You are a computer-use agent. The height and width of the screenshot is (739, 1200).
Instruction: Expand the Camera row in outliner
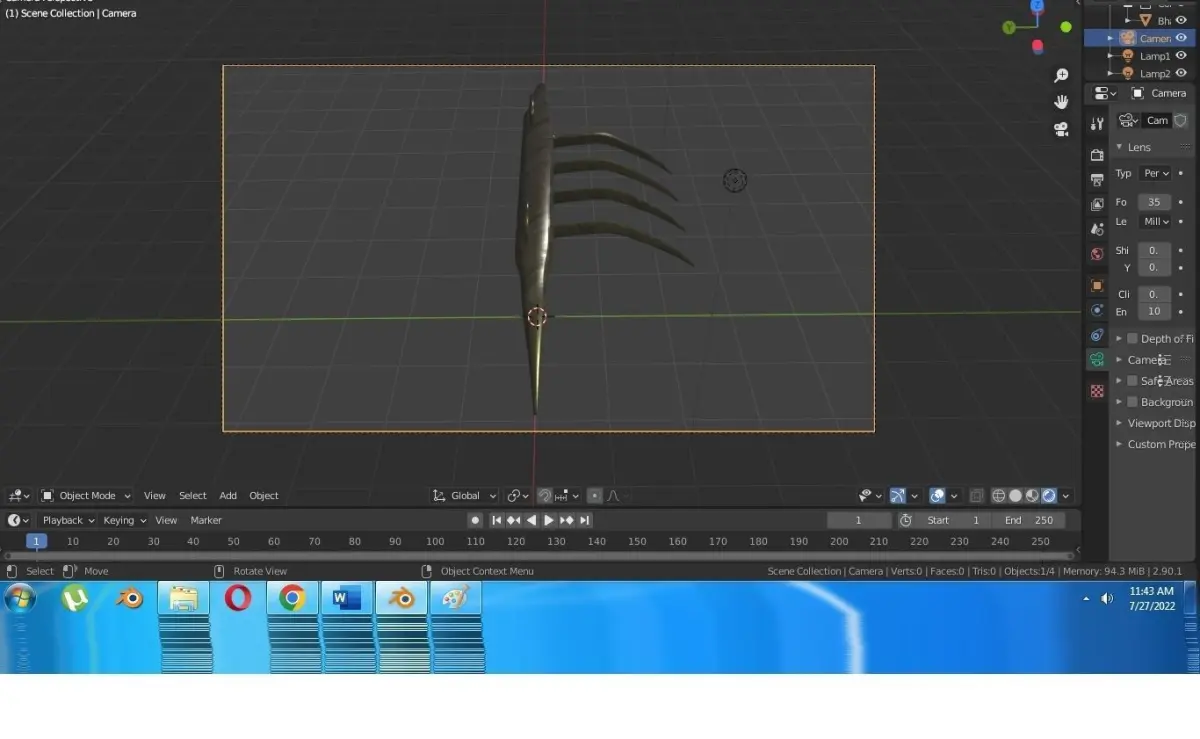coord(1110,38)
